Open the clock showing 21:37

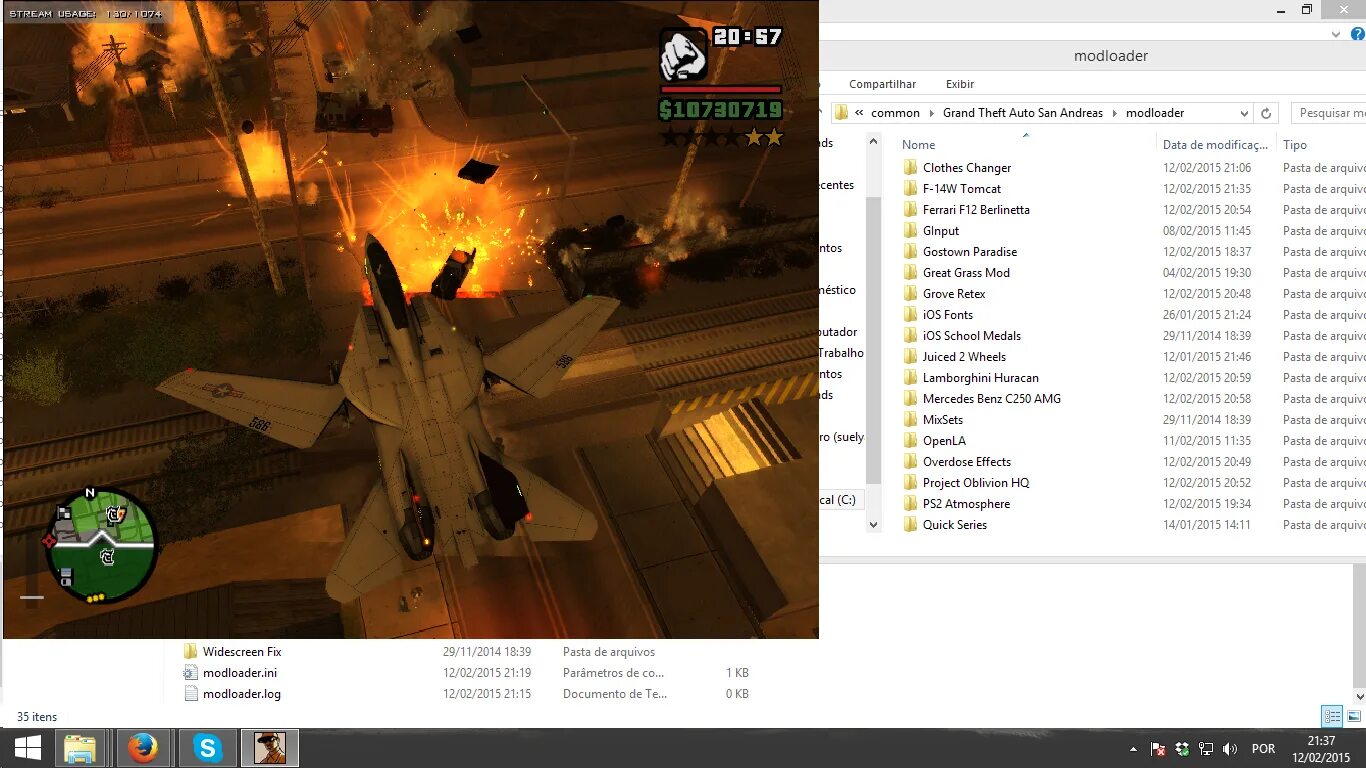click(x=1321, y=748)
